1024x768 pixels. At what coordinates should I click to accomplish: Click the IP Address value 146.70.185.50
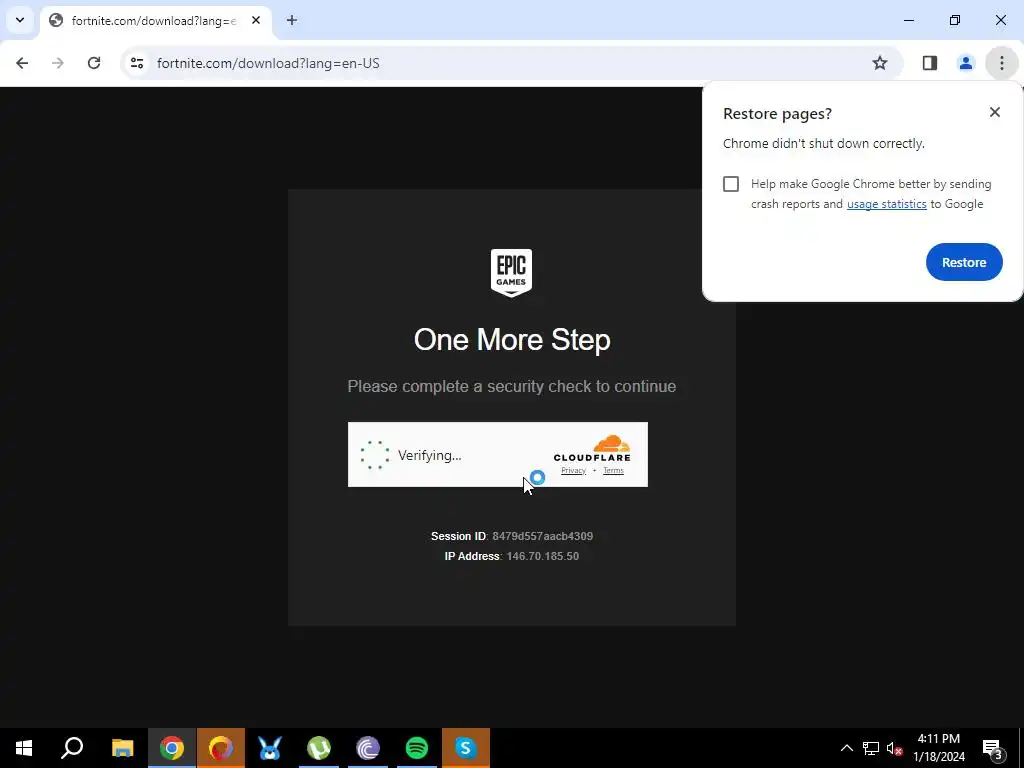(543, 556)
